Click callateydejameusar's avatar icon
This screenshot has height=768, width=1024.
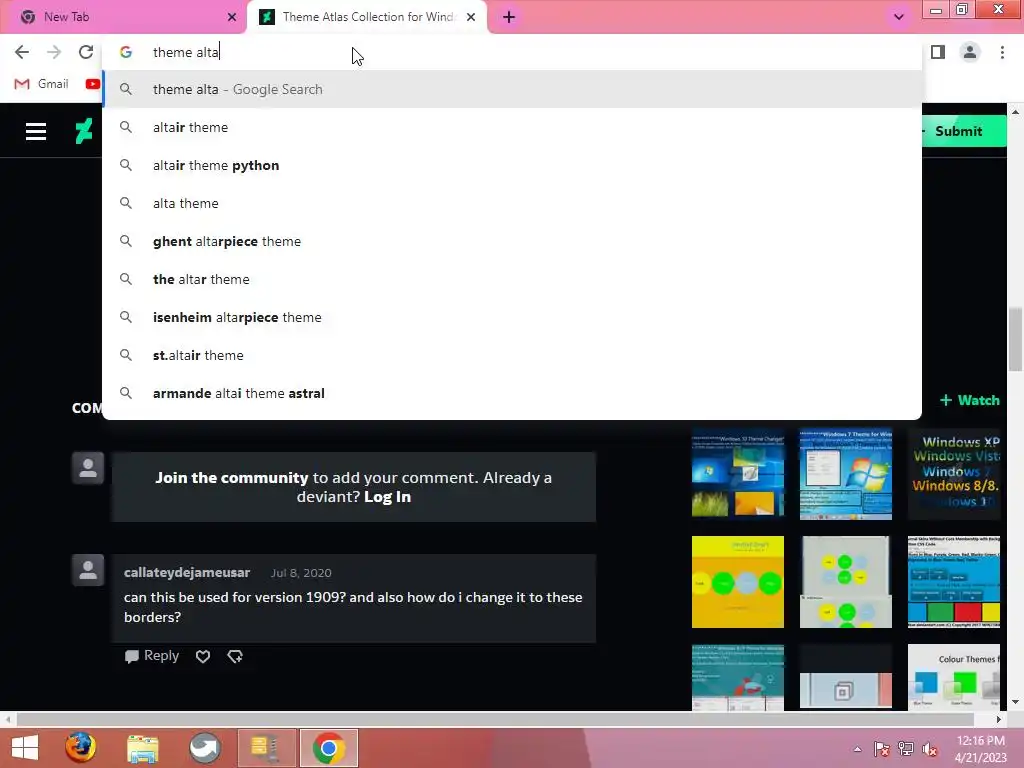[x=88, y=570]
